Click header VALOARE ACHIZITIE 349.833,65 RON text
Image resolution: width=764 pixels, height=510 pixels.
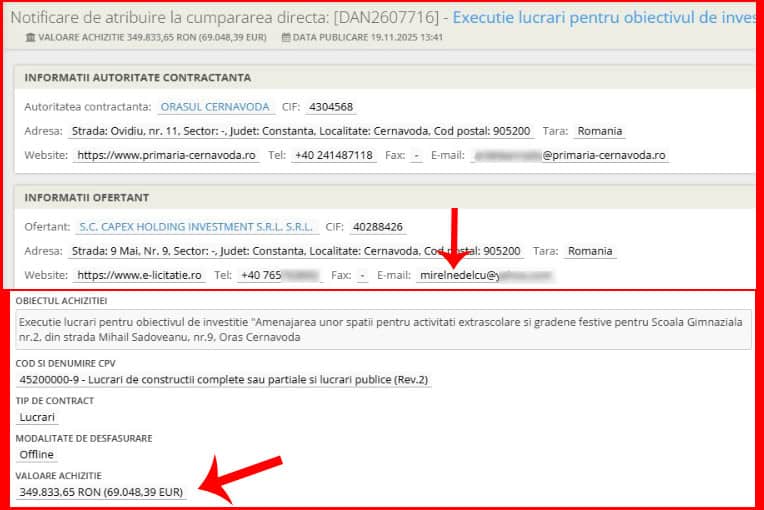click(x=153, y=37)
